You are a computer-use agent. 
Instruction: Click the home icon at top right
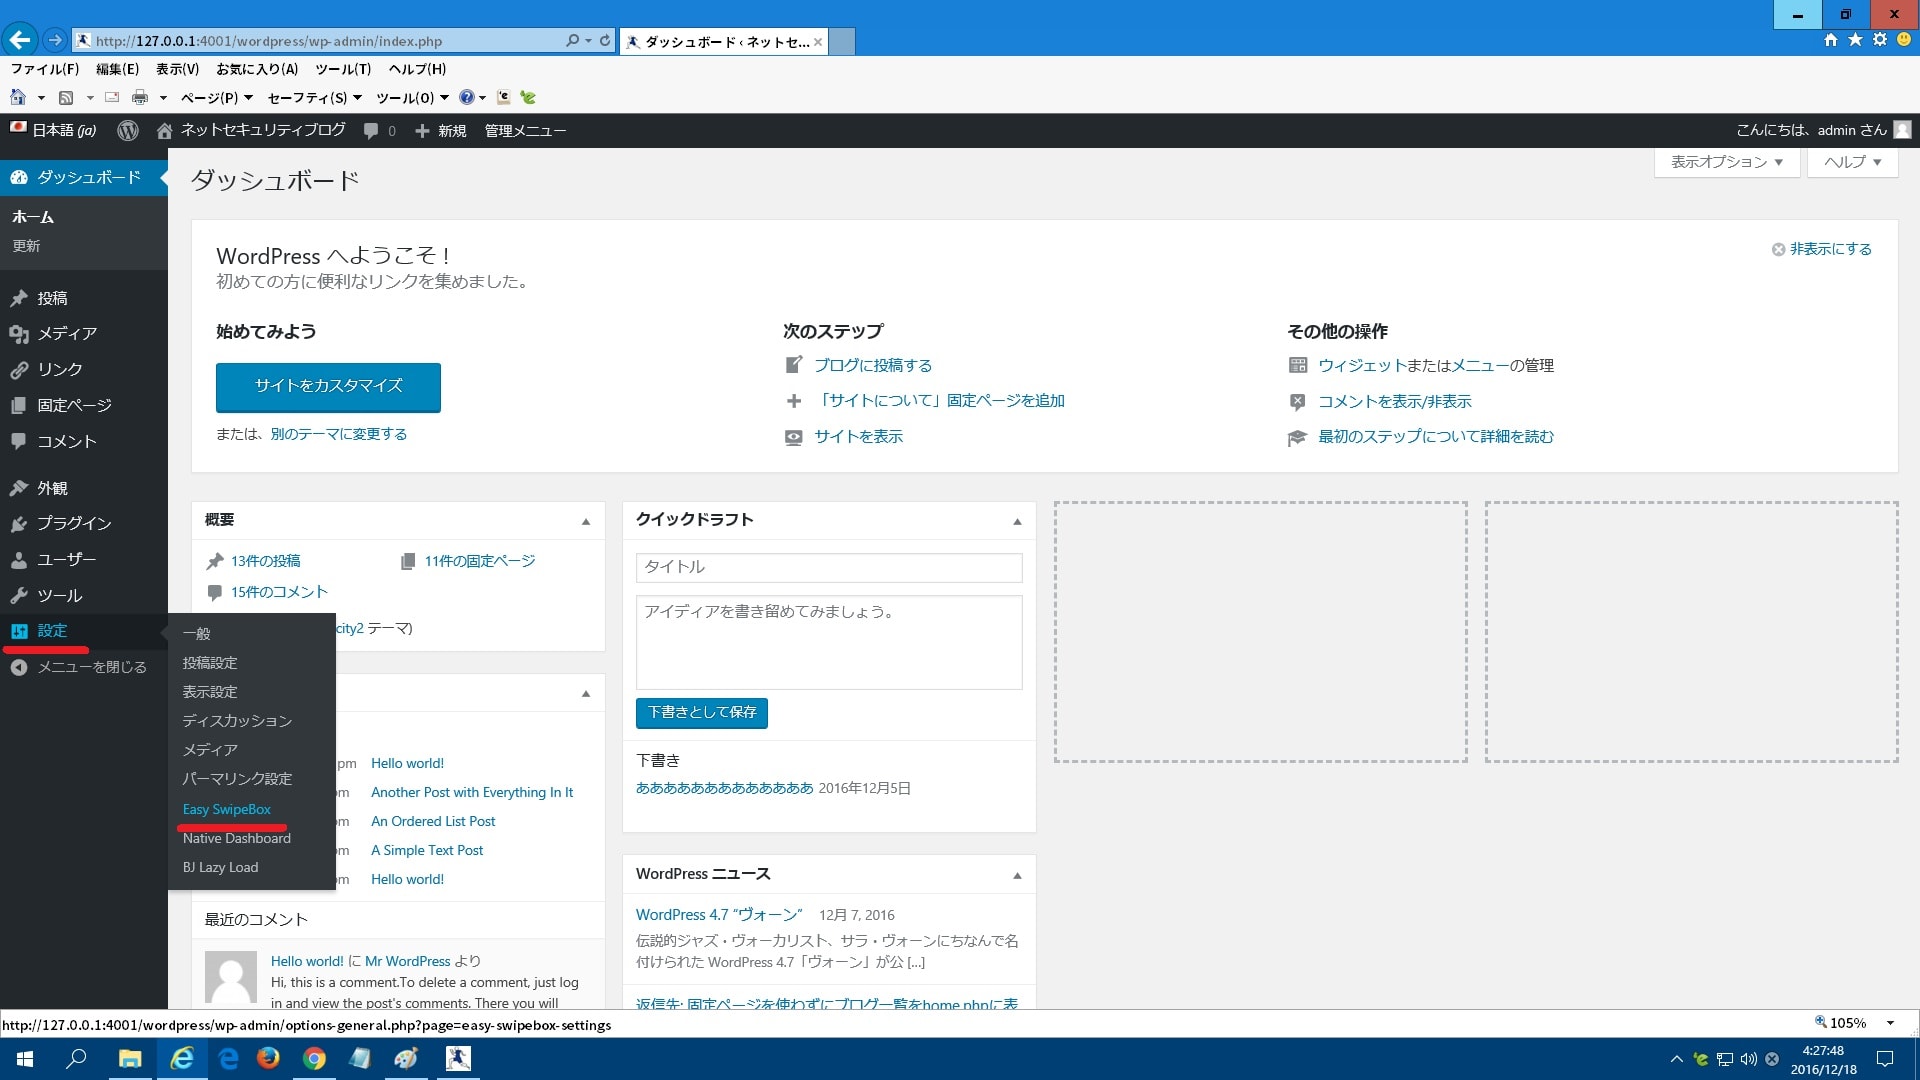1830,40
